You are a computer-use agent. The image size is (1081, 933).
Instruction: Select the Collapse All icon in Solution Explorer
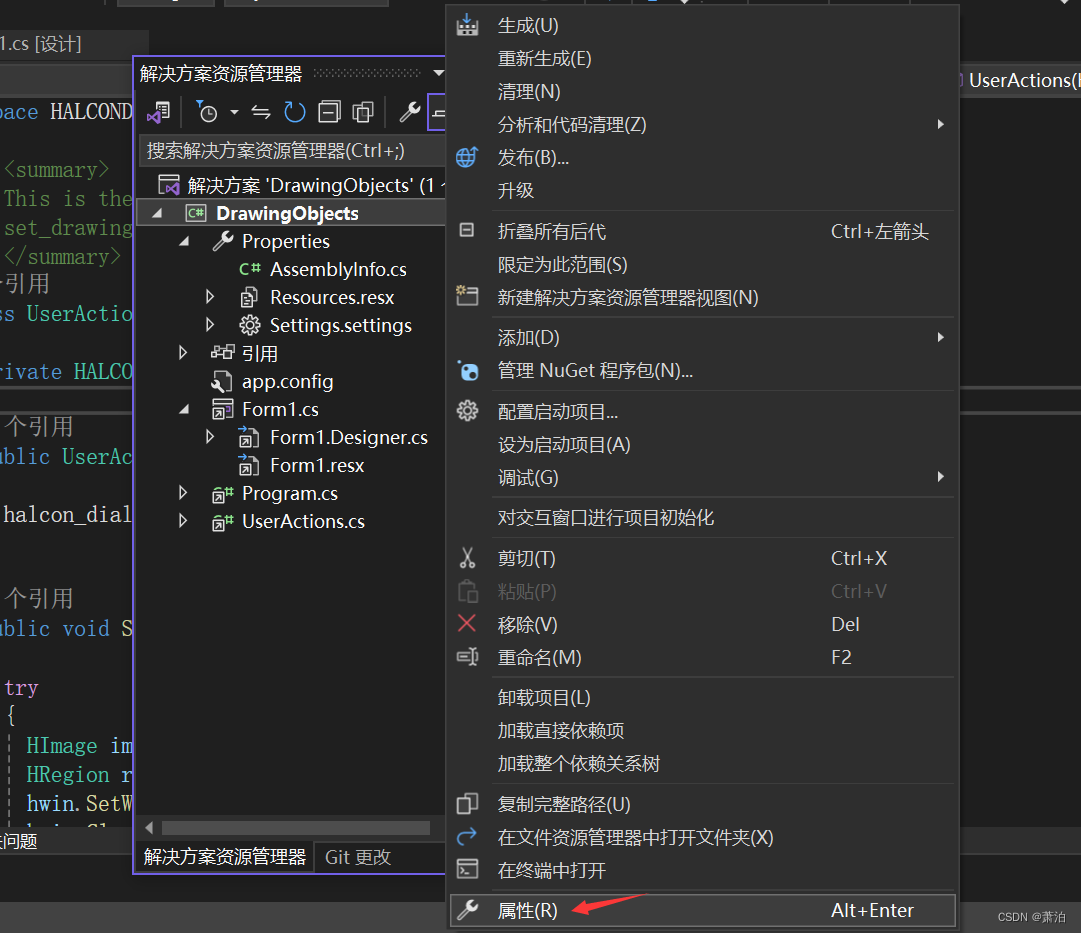329,112
